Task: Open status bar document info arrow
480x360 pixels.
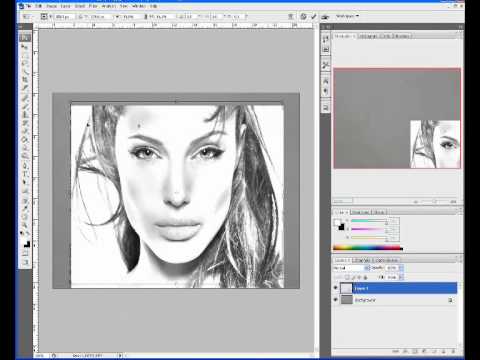Action: 120,356
